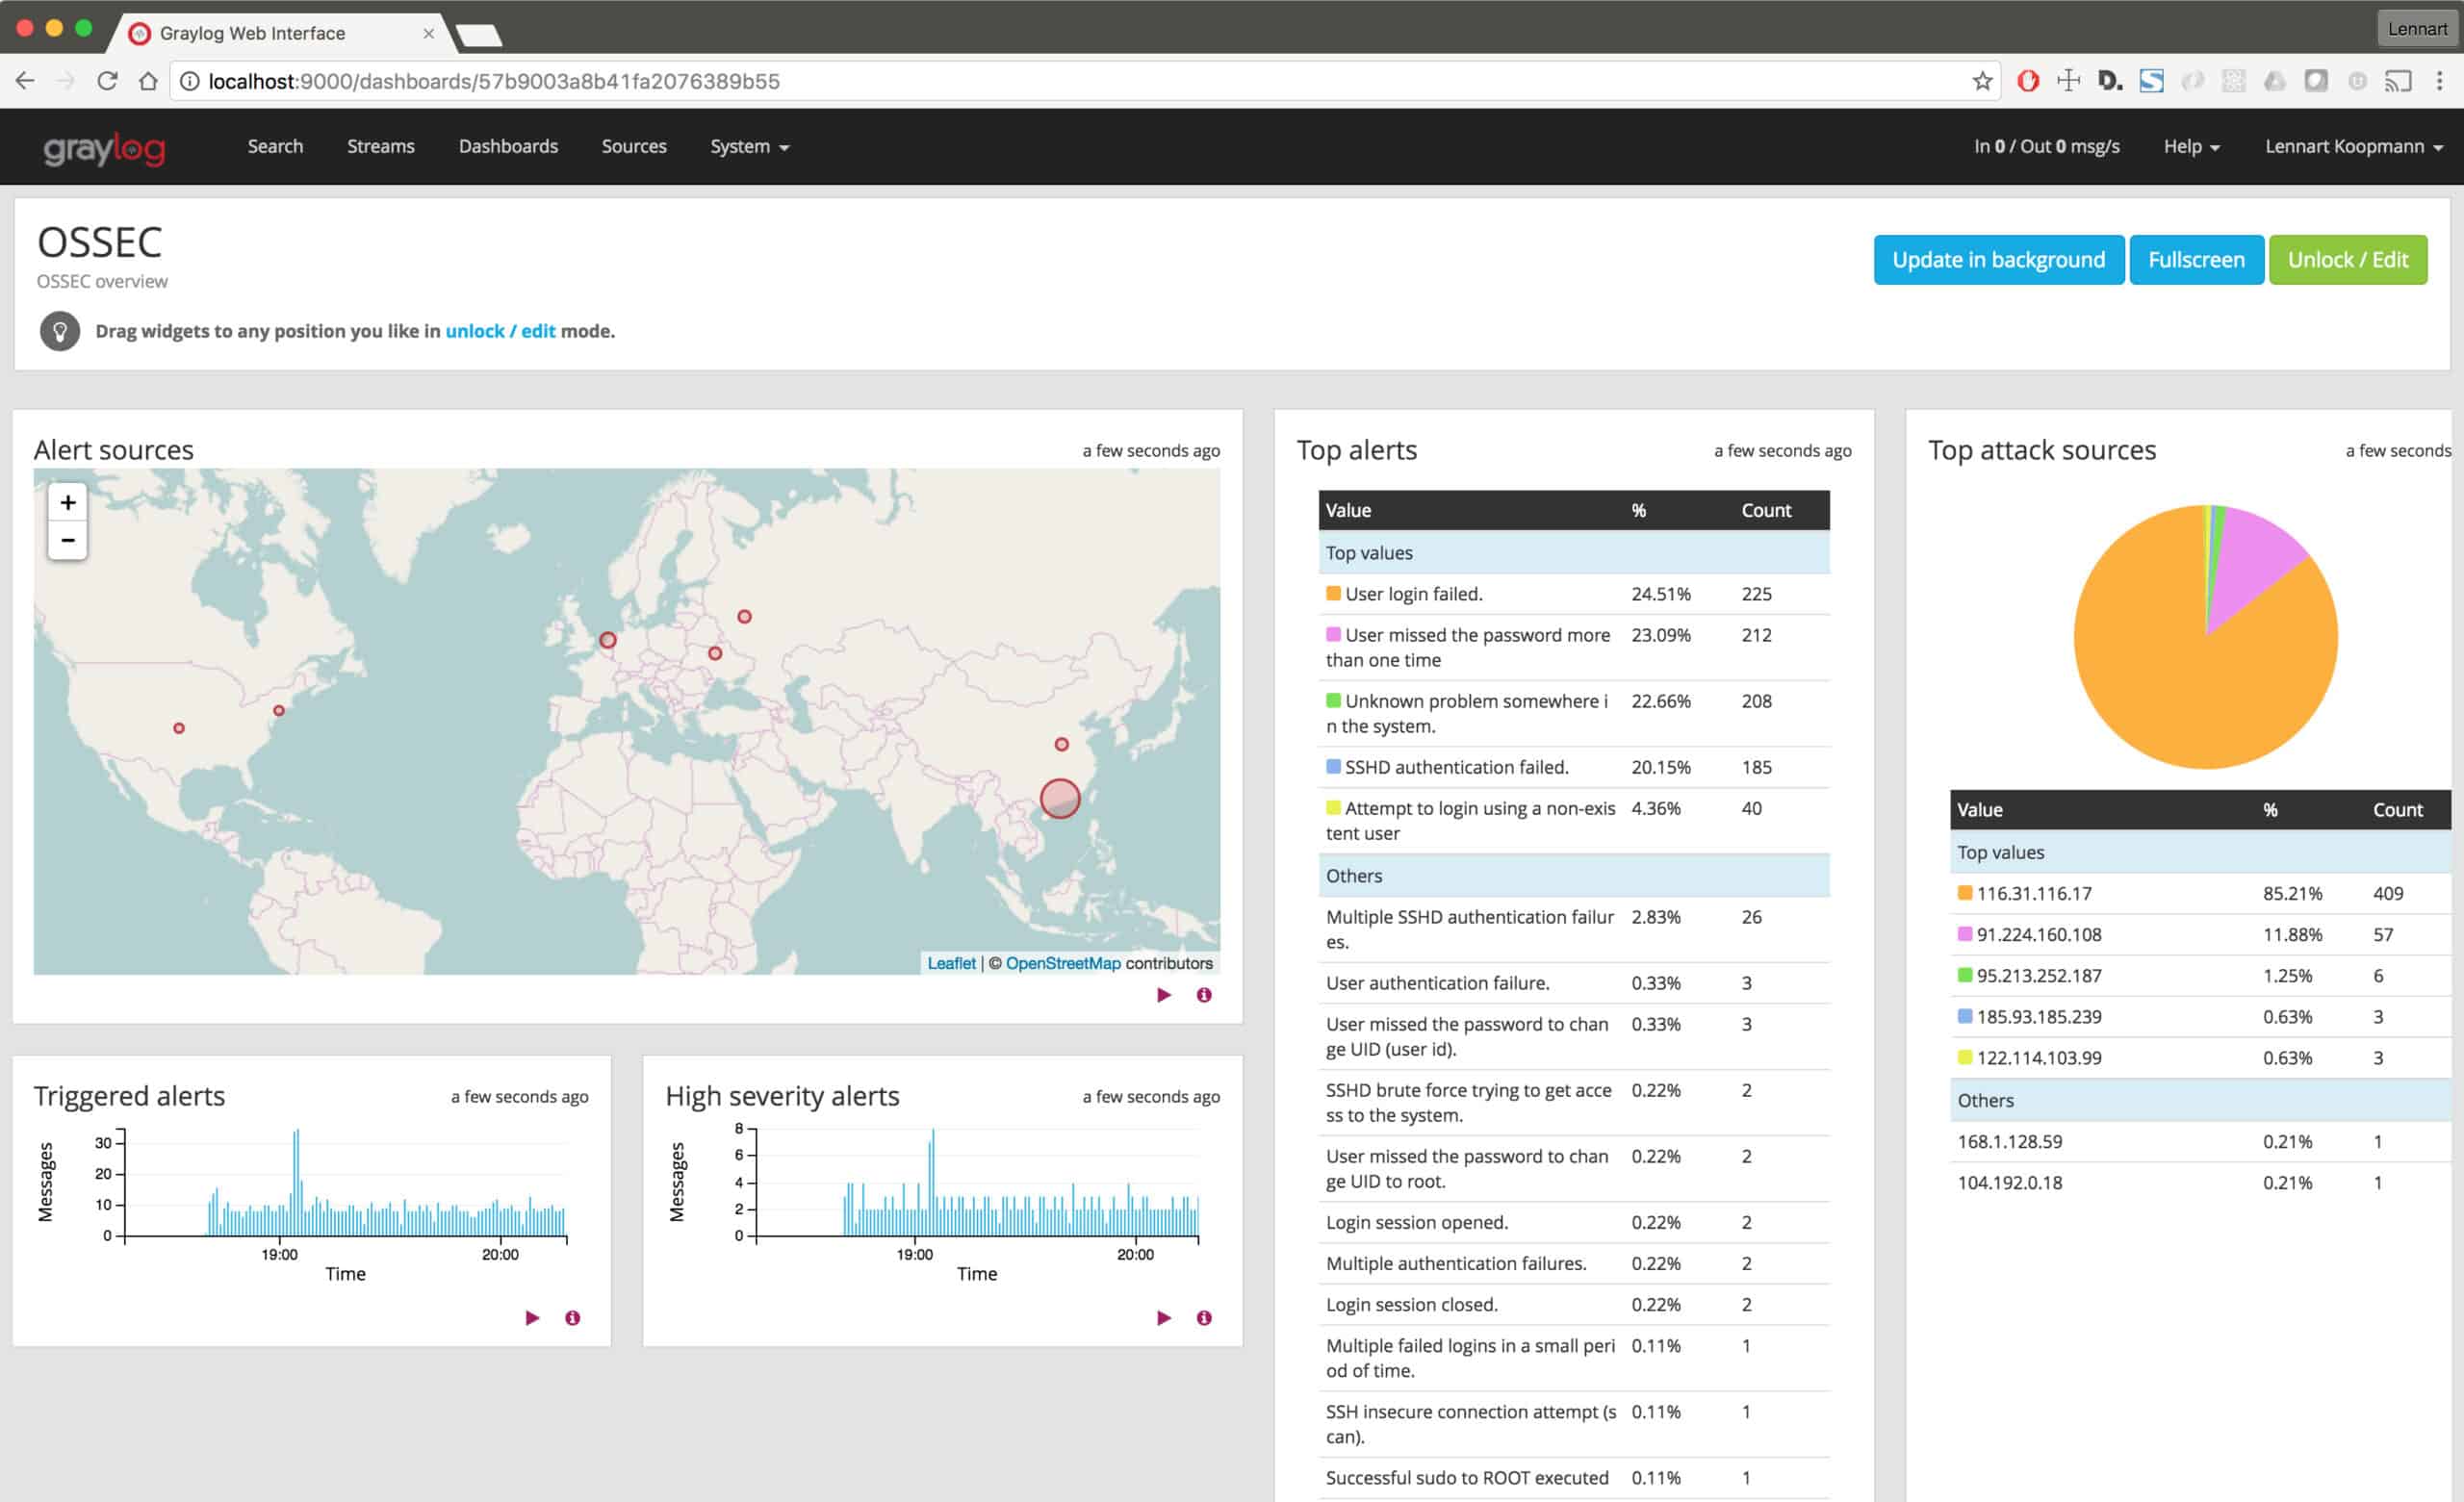Navigate to Dashboards
The height and width of the screenshot is (1502, 2464).
(x=508, y=147)
